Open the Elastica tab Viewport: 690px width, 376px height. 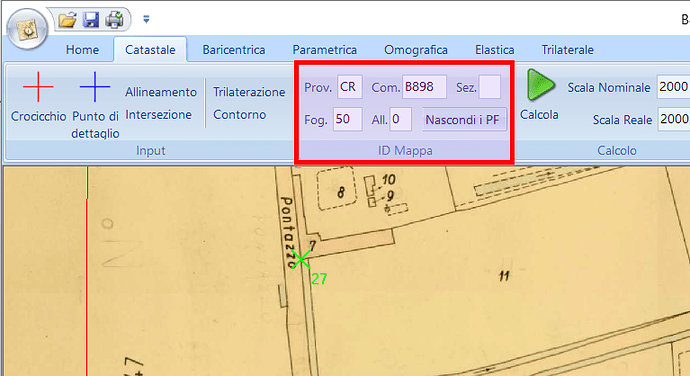coord(495,50)
